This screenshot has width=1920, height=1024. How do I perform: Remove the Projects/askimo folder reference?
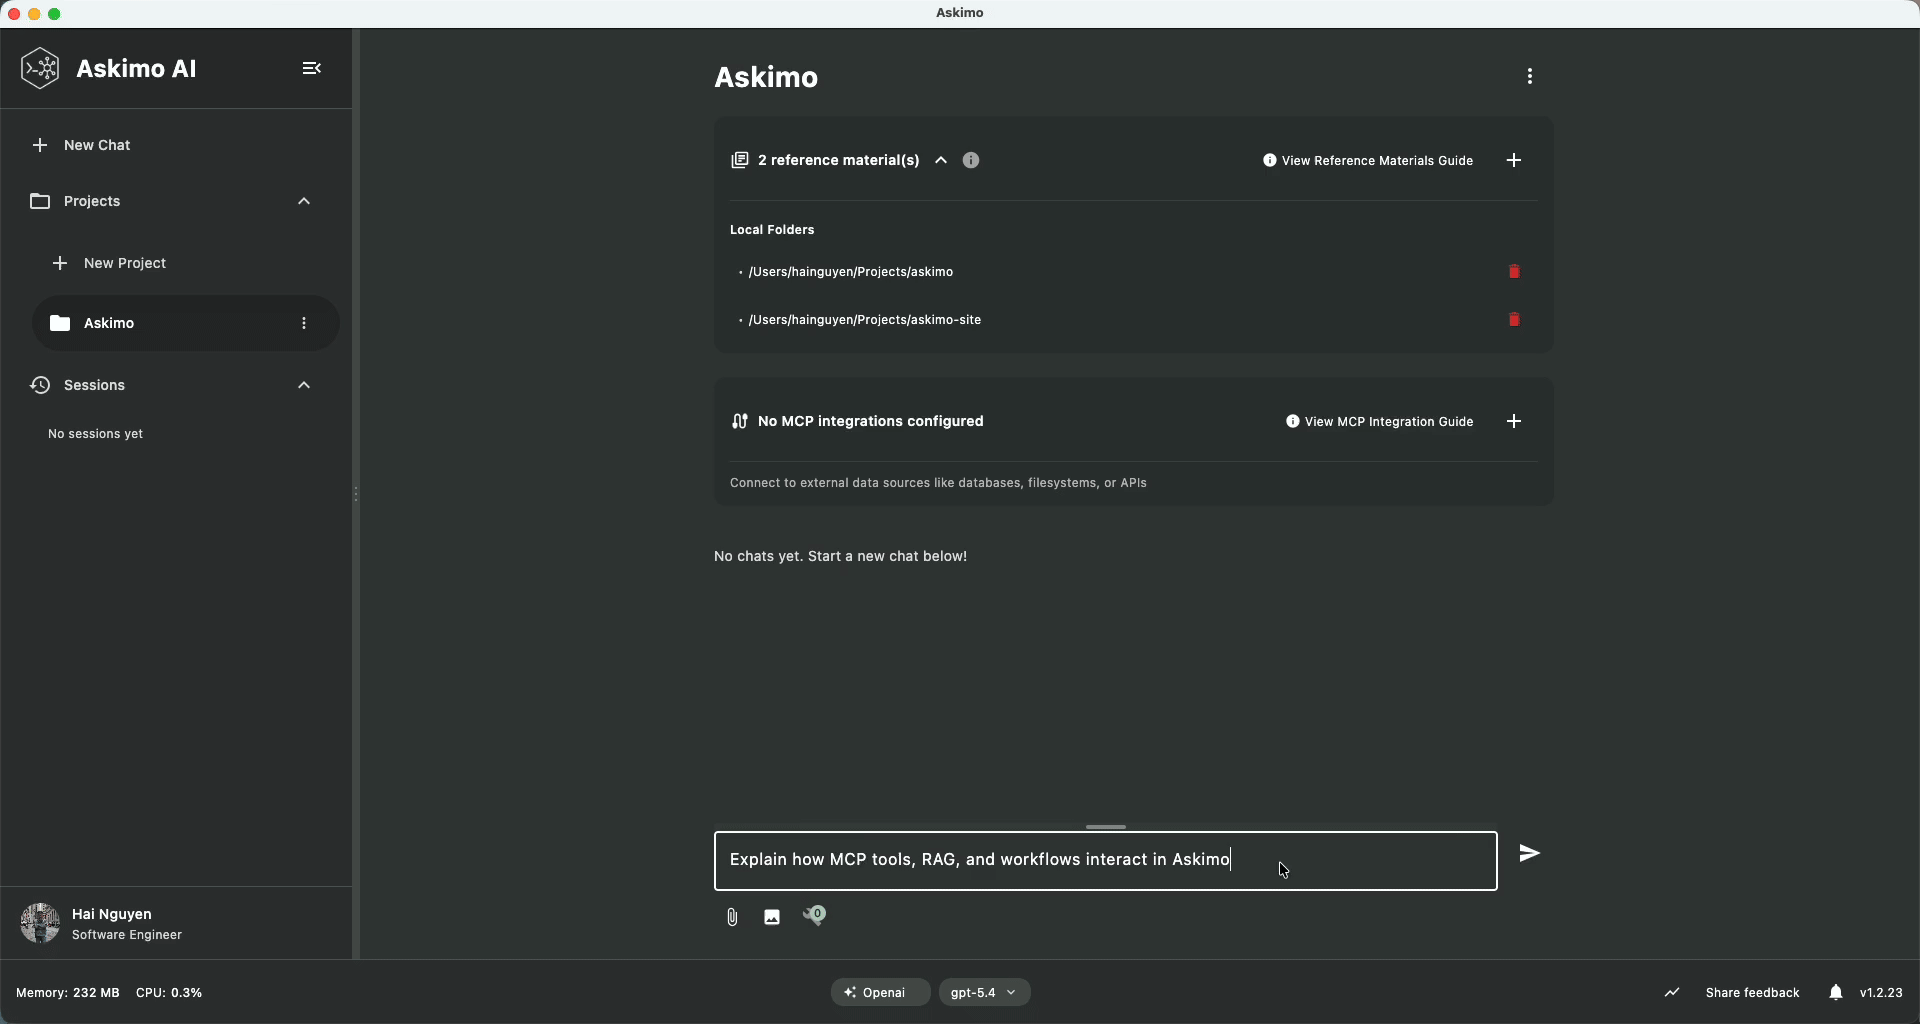point(1514,272)
